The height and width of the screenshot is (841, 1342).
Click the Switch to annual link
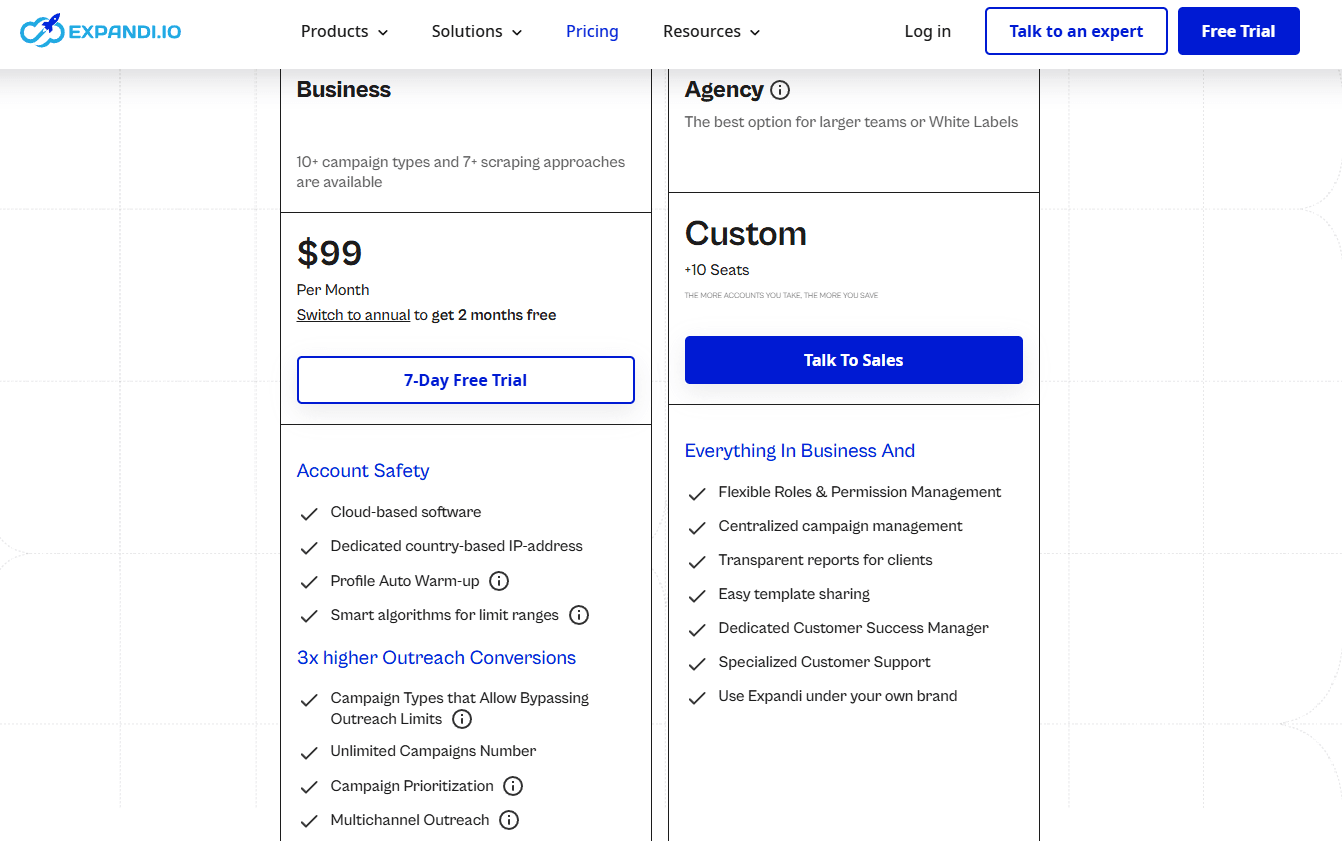[x=353, y=315]
